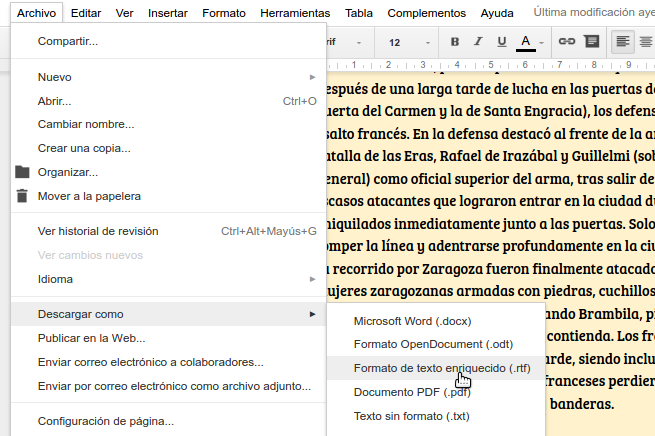Open the Insertar menu

pos(168,13)
